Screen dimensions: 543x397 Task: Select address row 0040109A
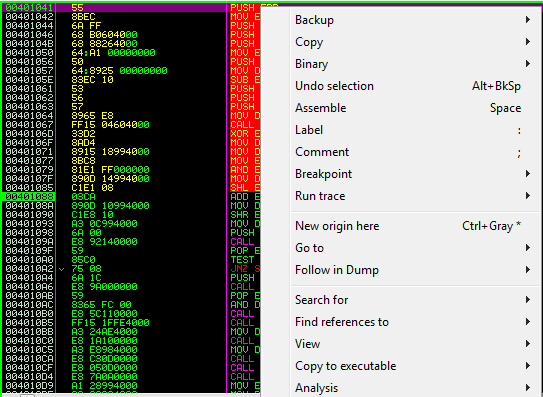29,241
